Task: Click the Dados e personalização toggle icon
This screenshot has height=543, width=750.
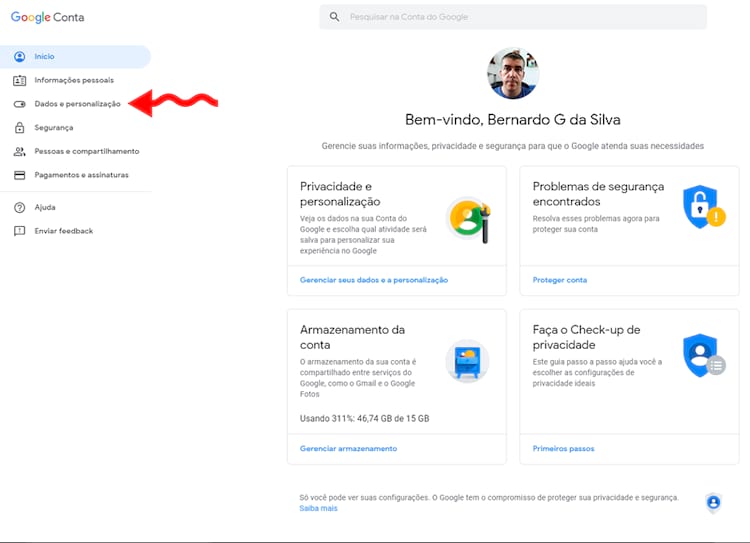Action: tap(19, 104)
